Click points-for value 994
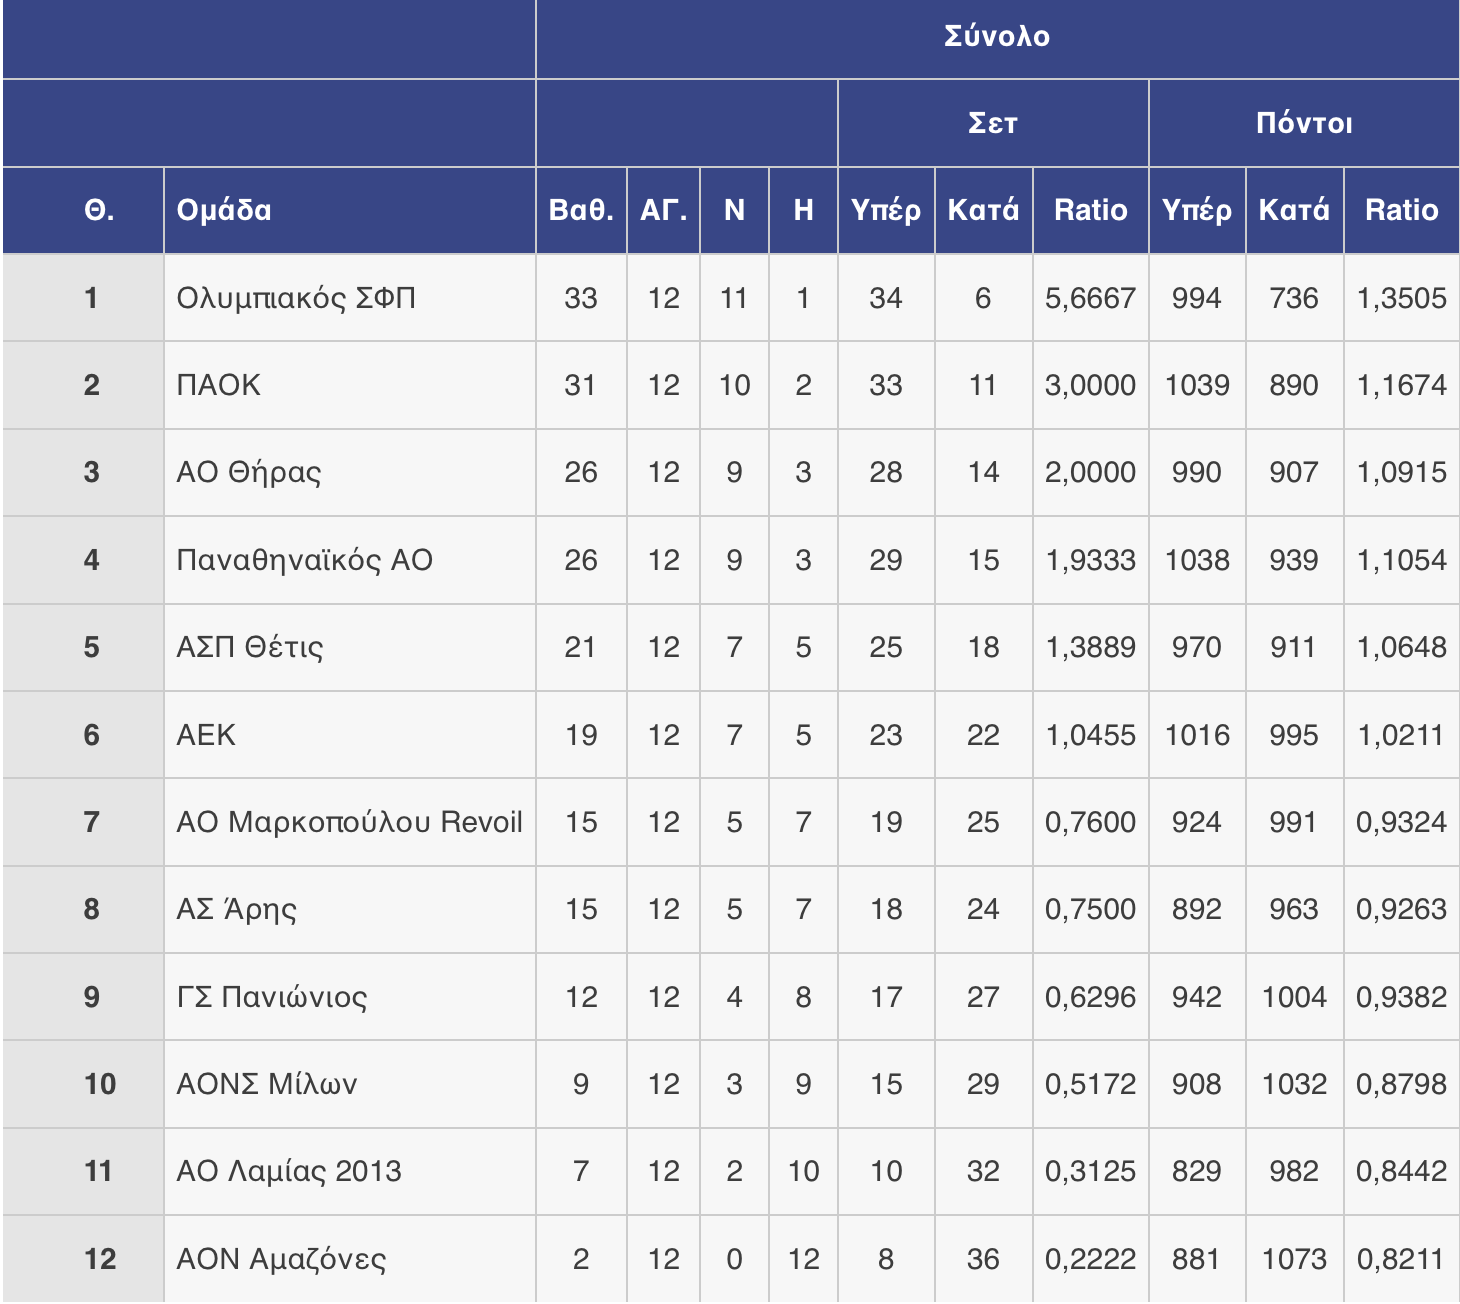This screenshot has height=1304, width=1460. point(1197,298)
